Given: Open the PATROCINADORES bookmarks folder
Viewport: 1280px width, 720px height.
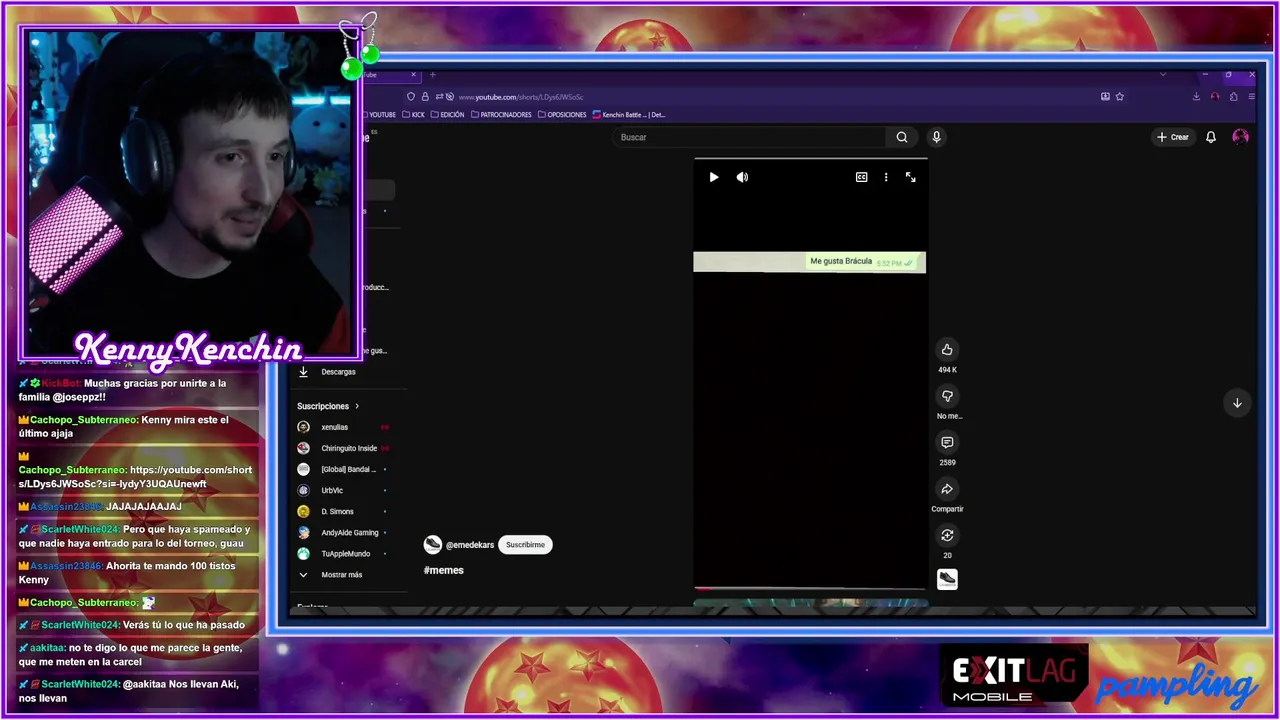Looking at the screenshot, I should (x=501, y=115).
